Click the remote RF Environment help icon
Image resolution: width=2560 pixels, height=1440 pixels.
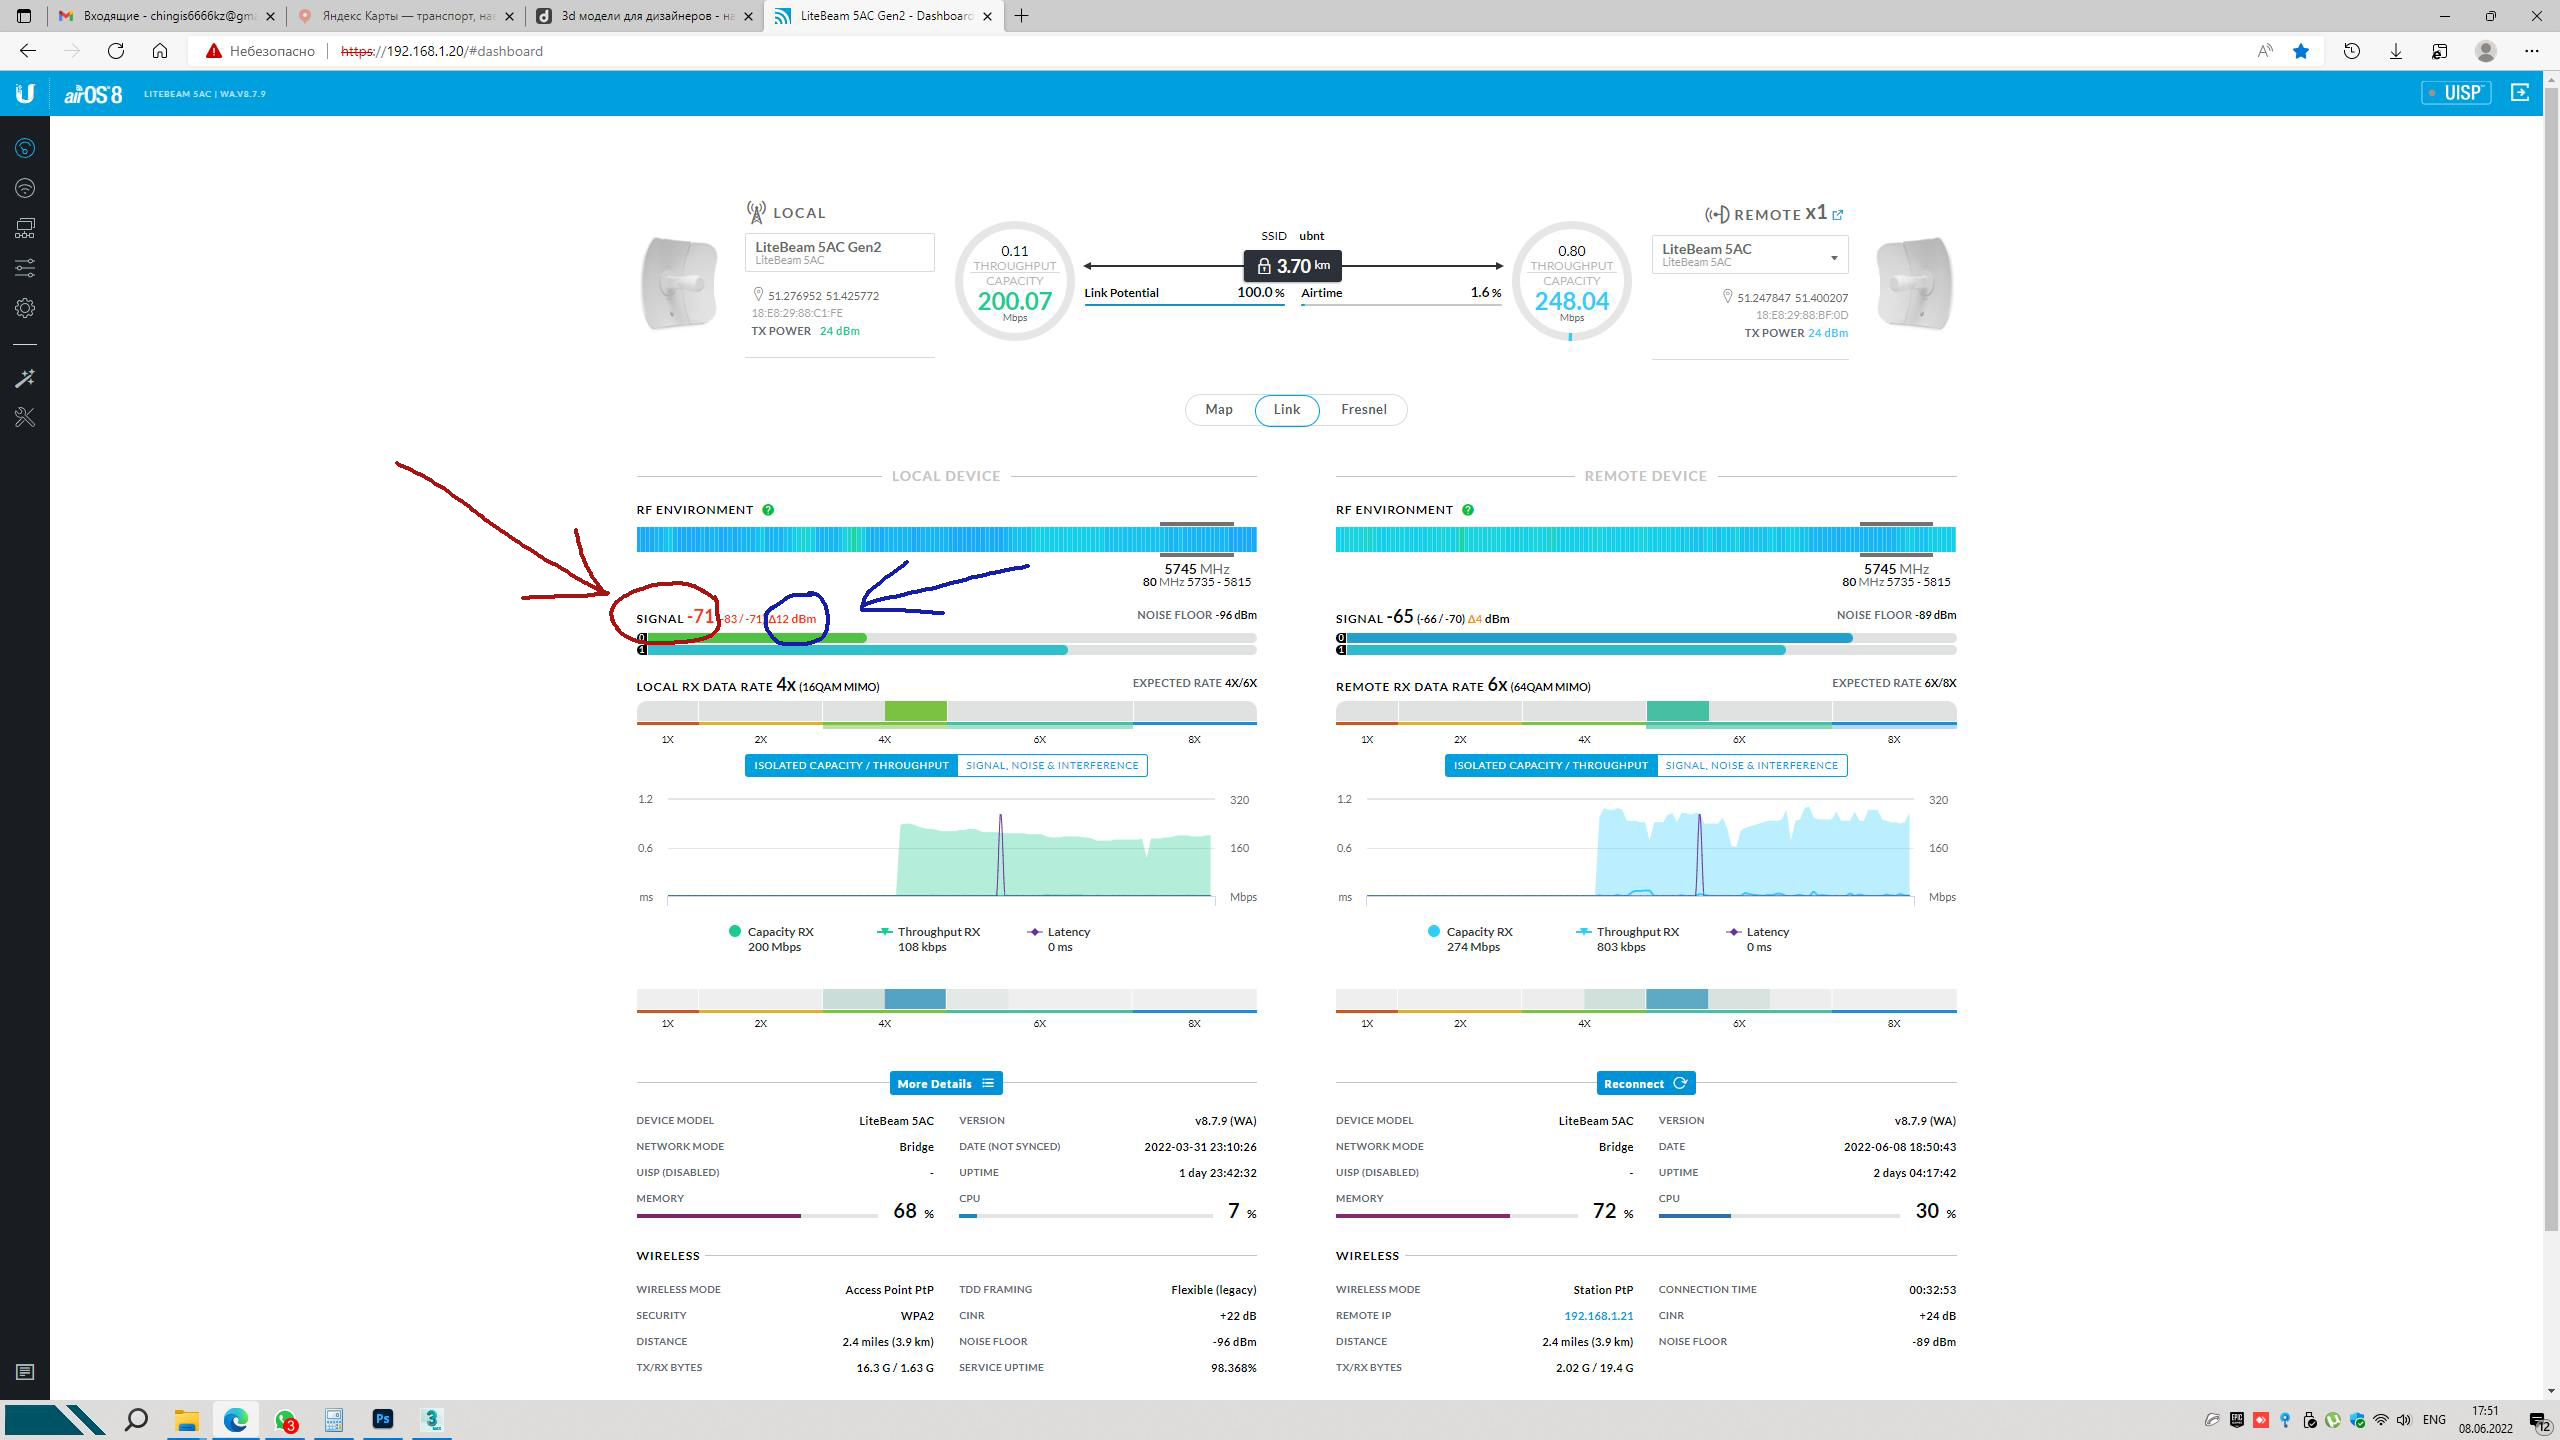click(1467, 510)
